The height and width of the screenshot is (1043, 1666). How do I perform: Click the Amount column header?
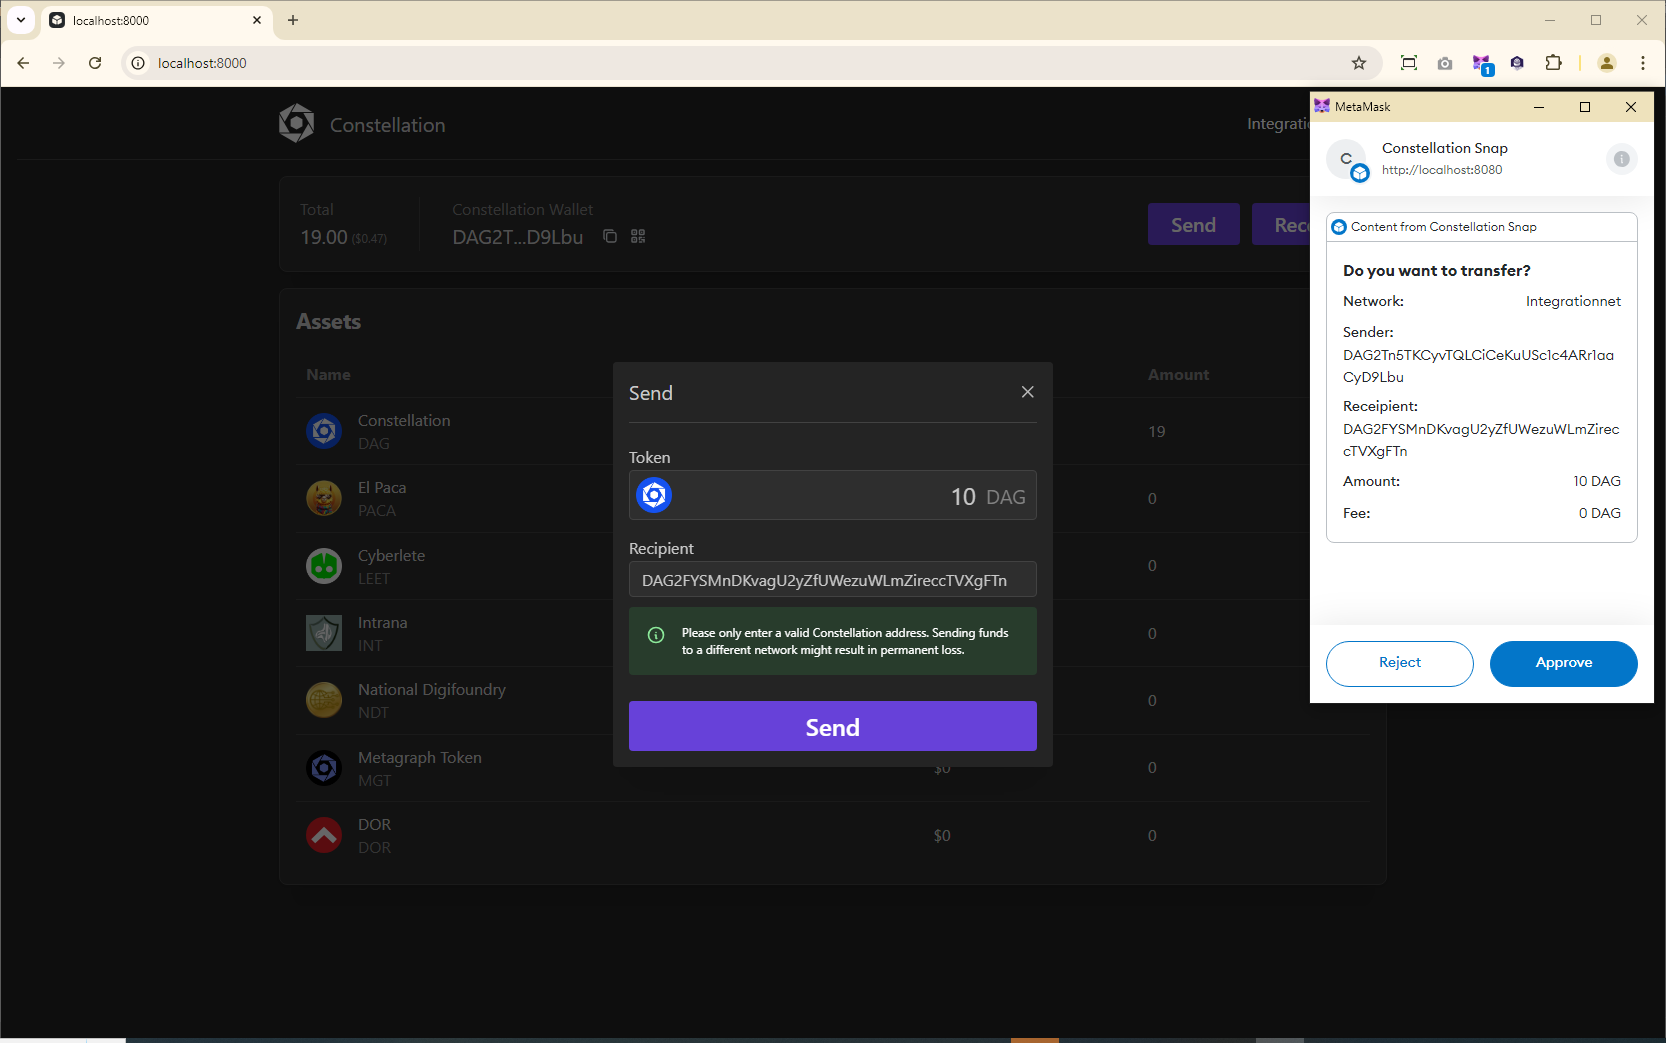coord(1178,374)
